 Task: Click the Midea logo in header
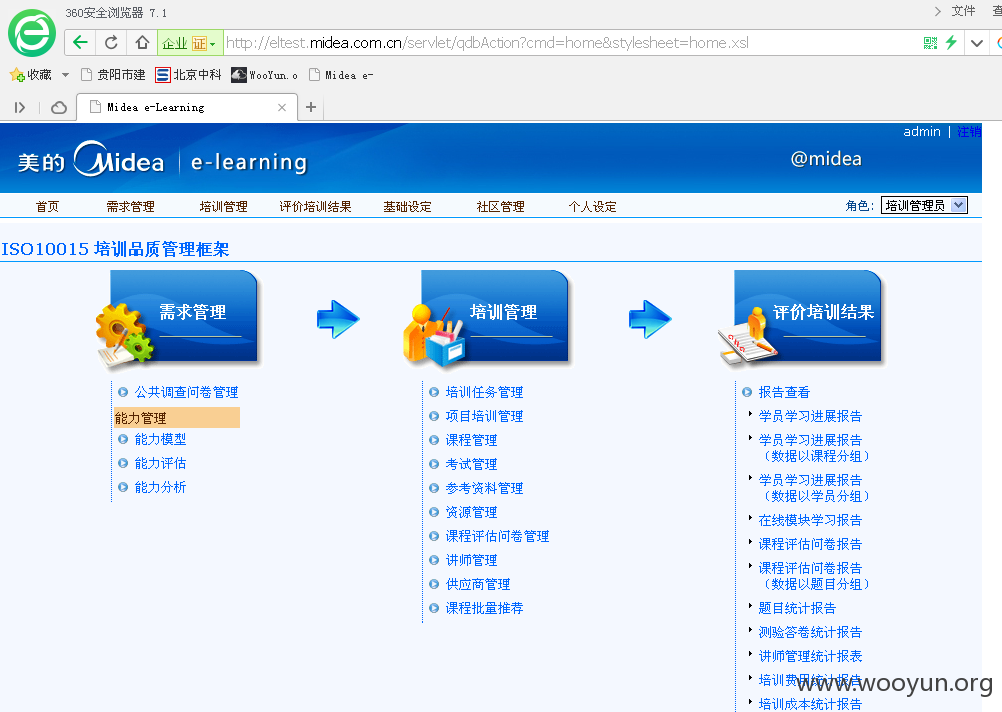point(119,159)
